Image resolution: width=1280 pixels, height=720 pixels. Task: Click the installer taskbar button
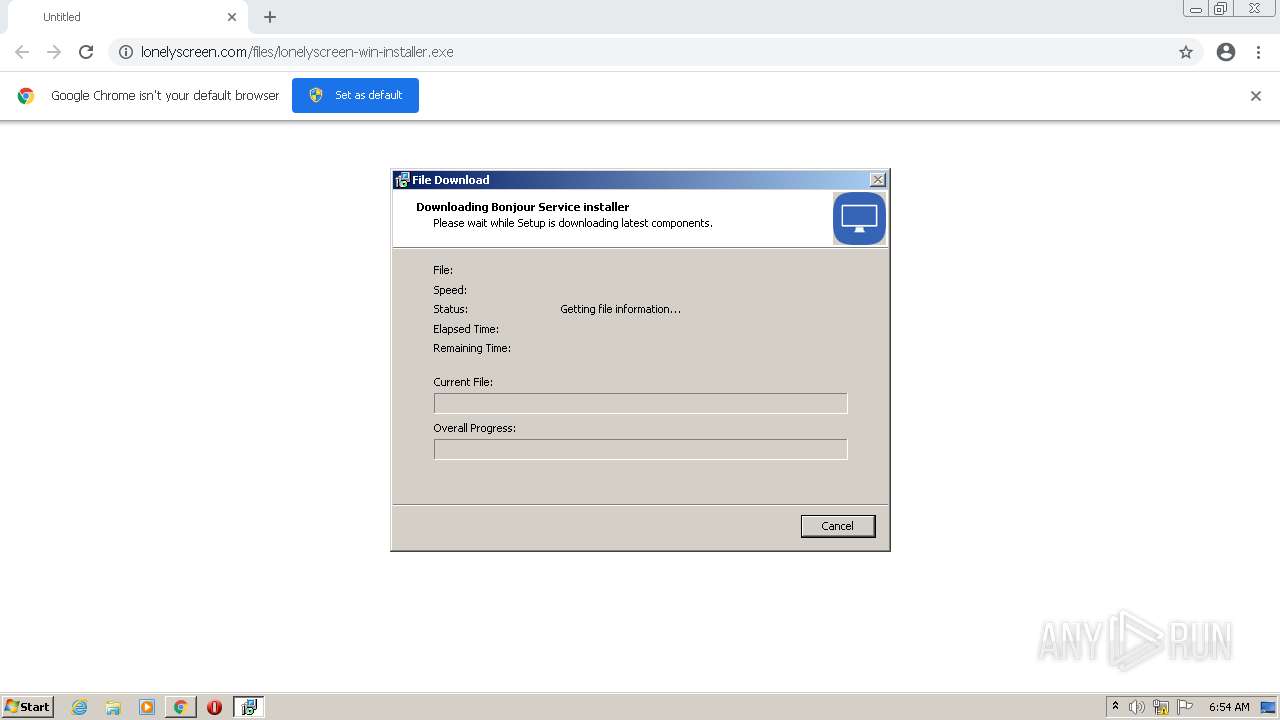tap(249, 707)
